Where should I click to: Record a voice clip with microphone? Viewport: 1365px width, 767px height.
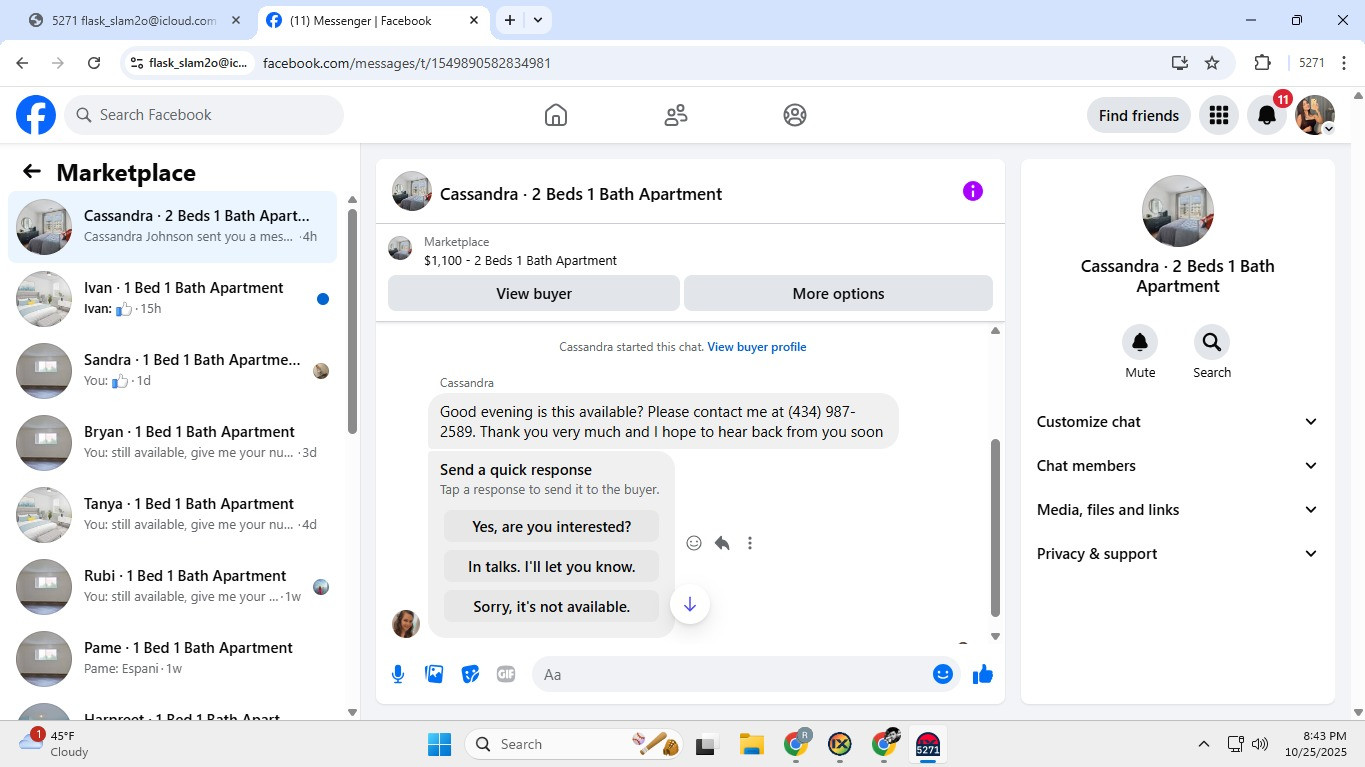point(398,674)
